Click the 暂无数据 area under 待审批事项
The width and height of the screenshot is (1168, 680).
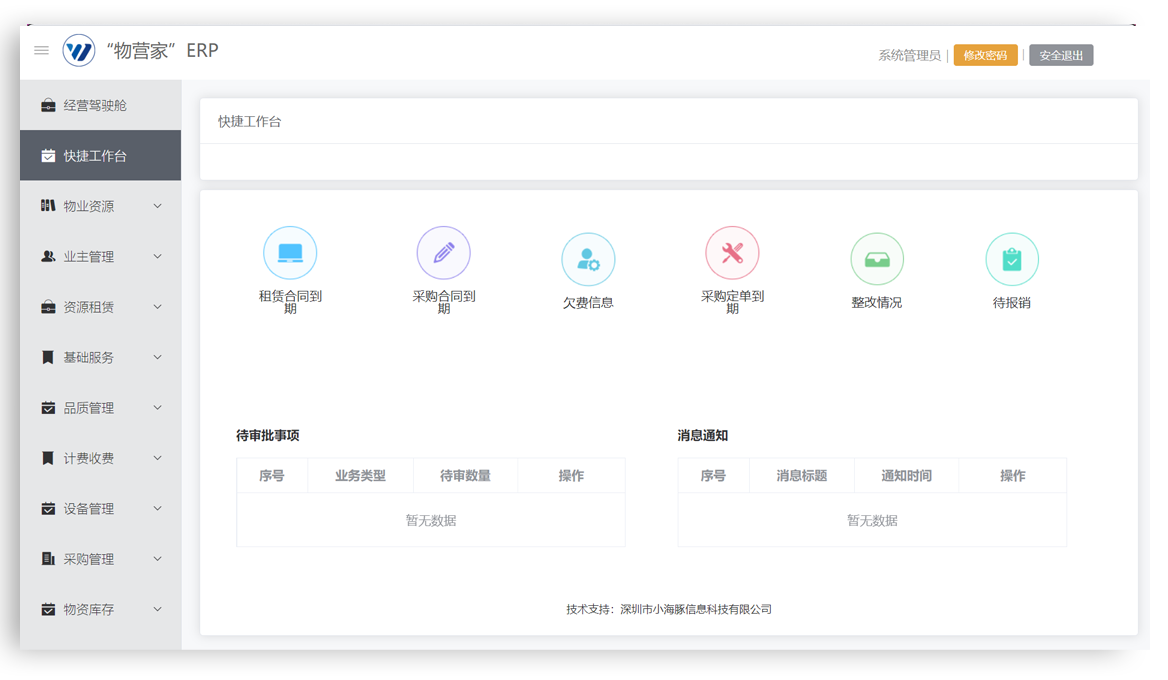click(430, 519)
